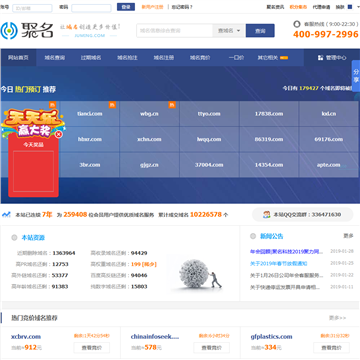Viewport: 360px width, 360px height.
Task: Select 69176.com domain cell
Action: coord(329,139)
